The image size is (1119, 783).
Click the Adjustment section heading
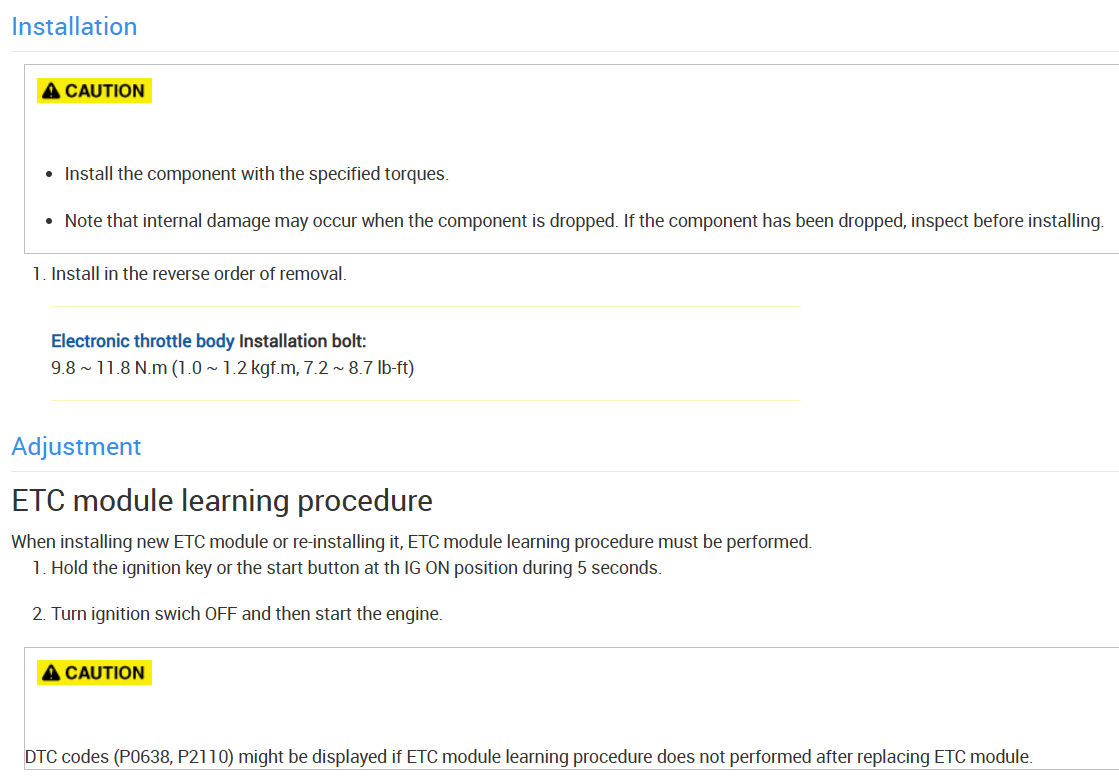[x=76, y=447]
